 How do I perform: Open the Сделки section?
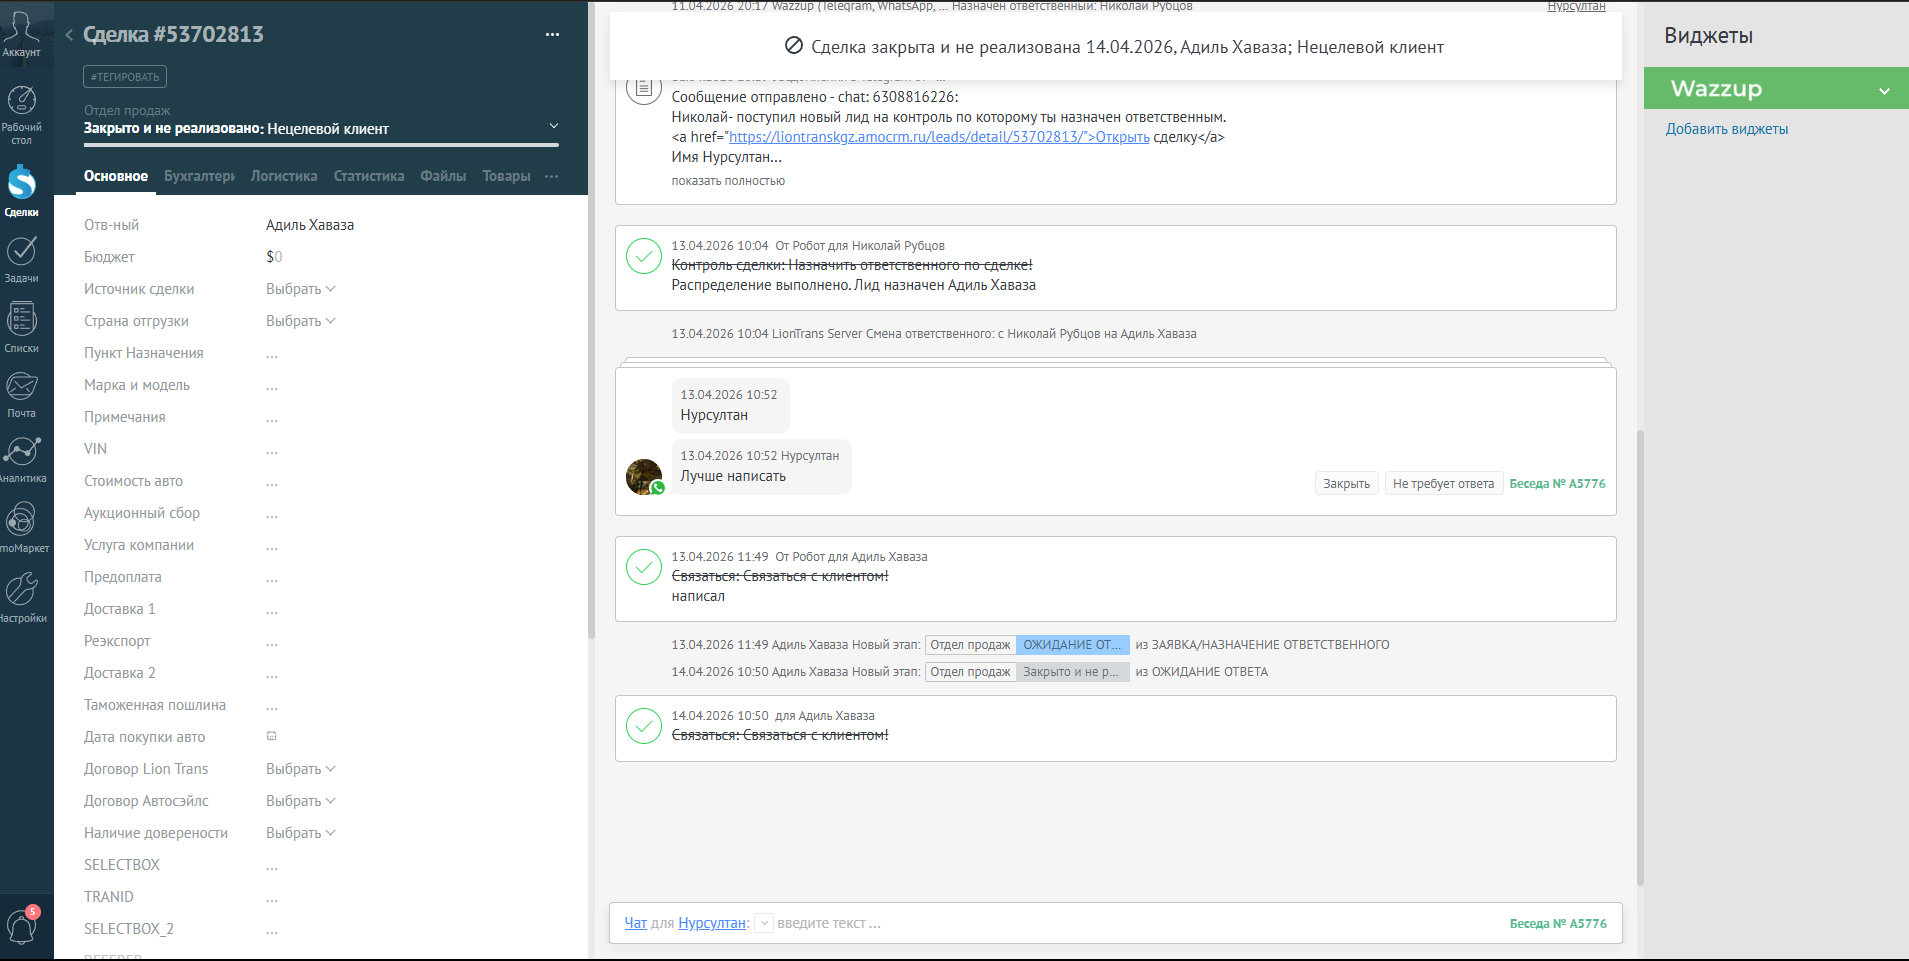tap(21, 191)
